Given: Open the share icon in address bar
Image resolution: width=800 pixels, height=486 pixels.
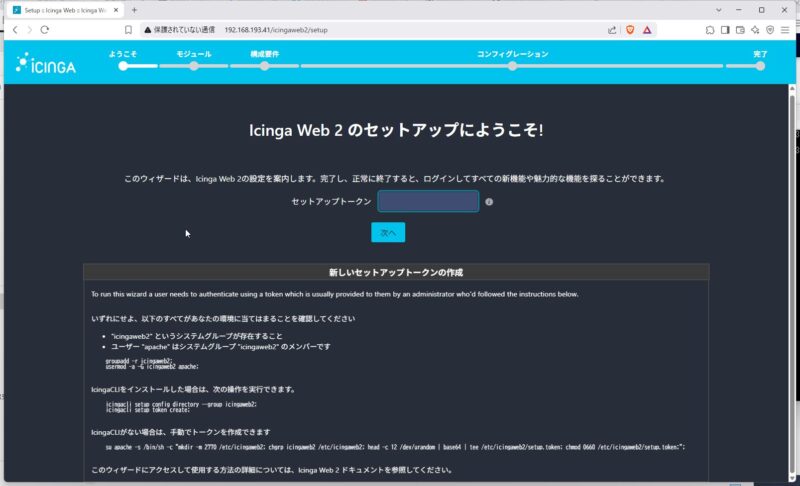Looking at the screenshot, I should click(x=612, y=30).
